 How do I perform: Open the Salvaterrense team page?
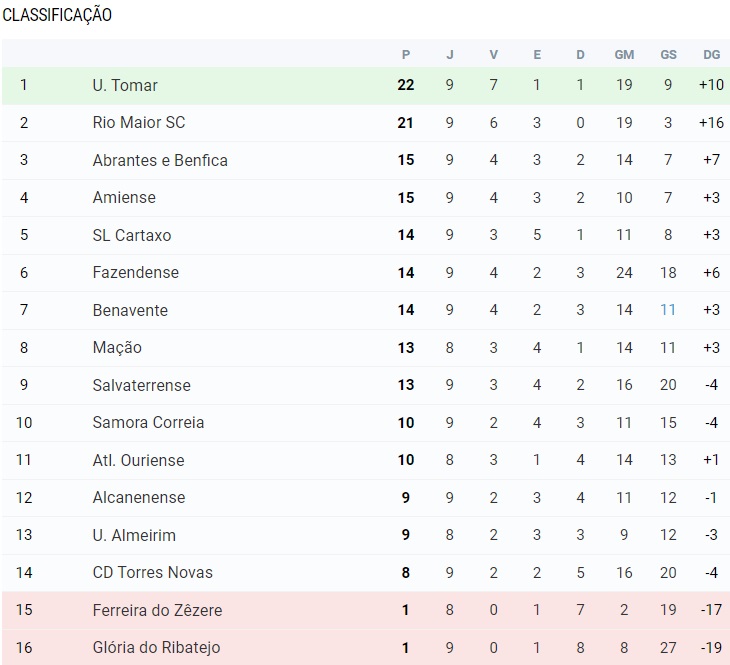pos(141,385)
